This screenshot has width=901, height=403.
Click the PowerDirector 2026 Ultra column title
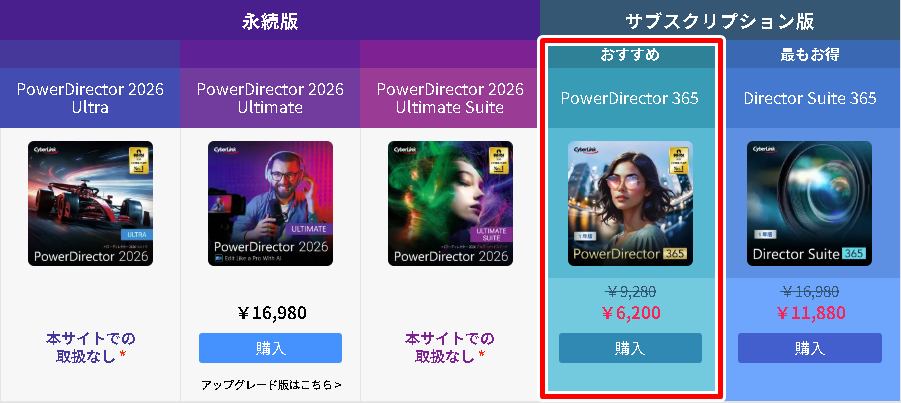90,98
